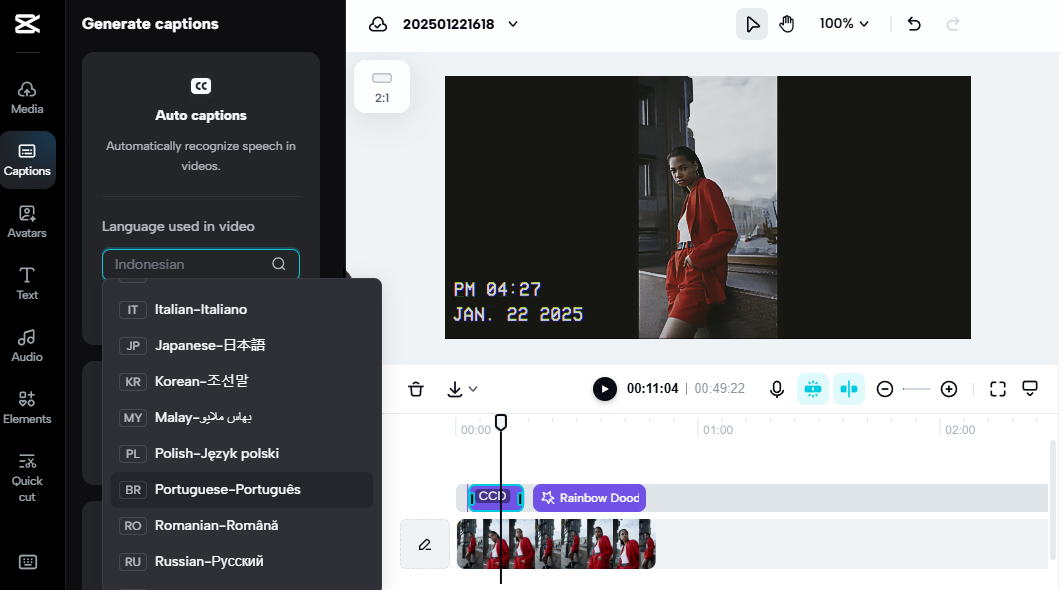Select Russian-Русский option
Screen dimensions: 1063x590
[242, 562]
